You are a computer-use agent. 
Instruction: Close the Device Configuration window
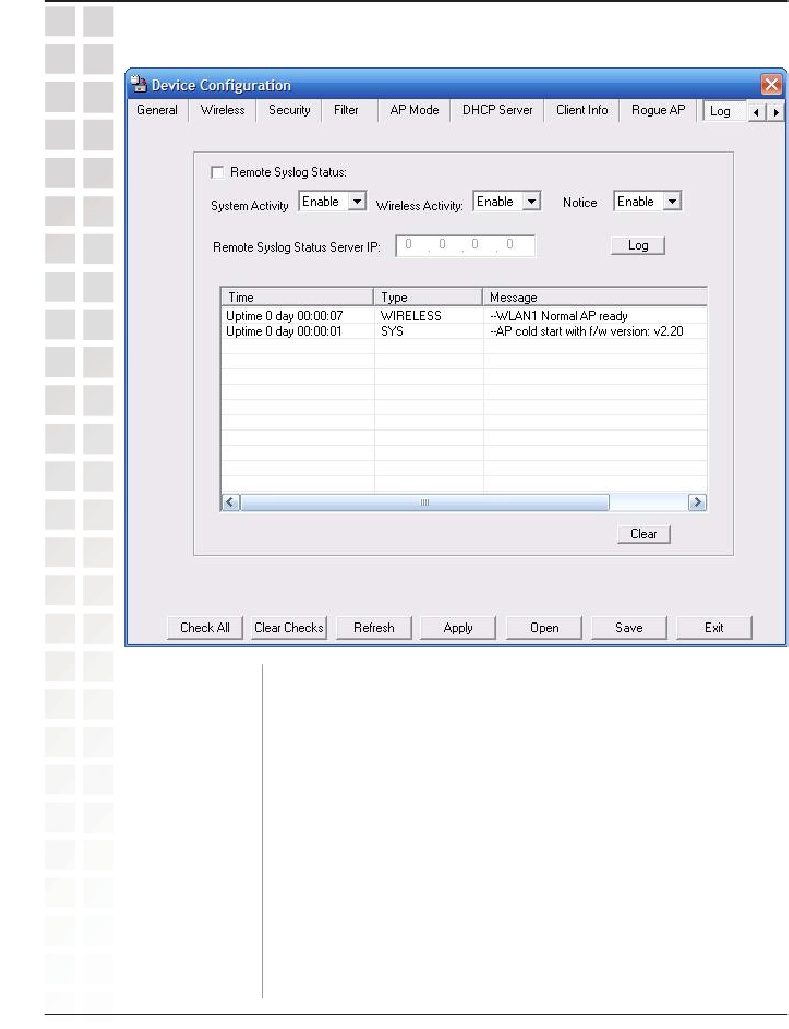(770, 85)
